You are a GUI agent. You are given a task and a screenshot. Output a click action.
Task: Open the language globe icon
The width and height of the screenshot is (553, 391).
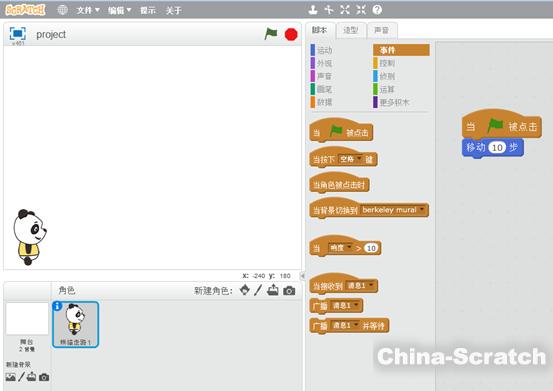coord(62,10)
